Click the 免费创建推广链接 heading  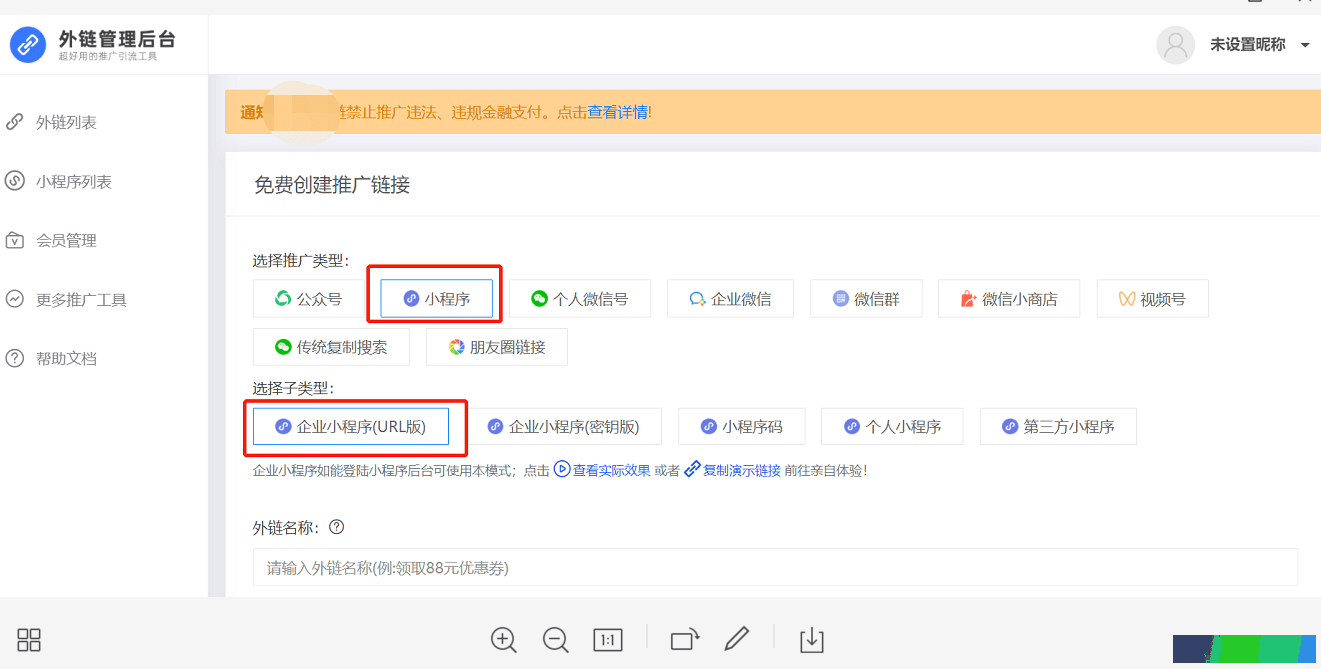(x=332, y=185)
